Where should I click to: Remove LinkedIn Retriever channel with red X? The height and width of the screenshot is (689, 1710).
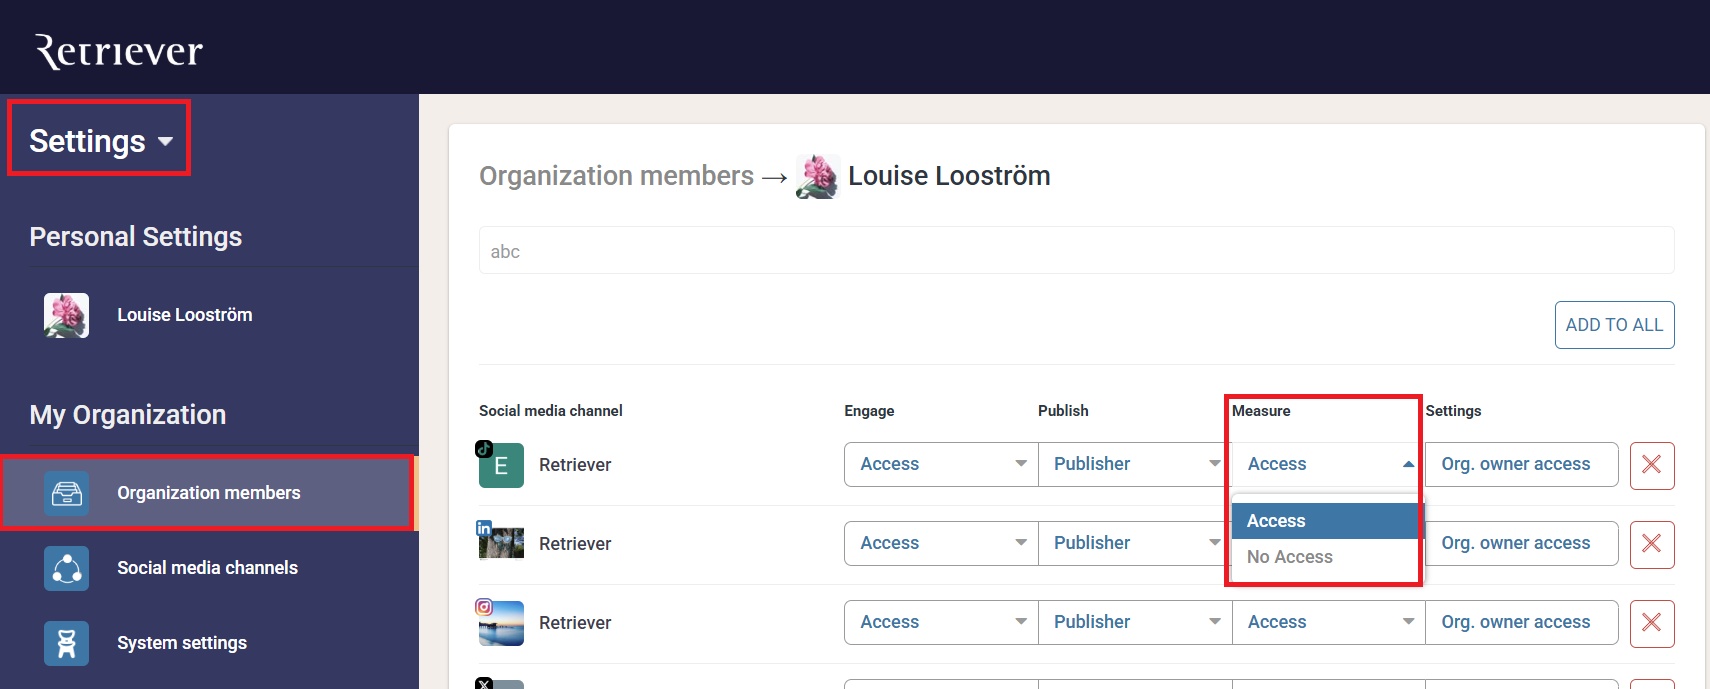coord(1652,544)
